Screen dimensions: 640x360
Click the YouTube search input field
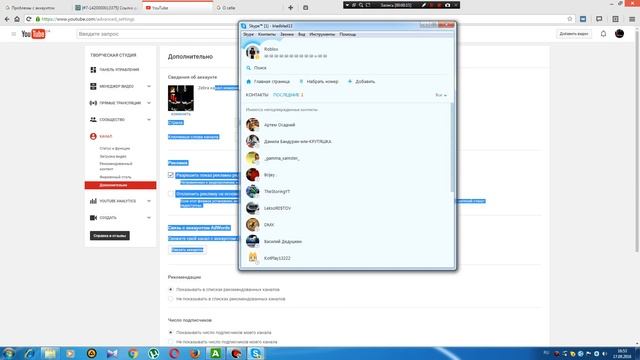click(159, 34)
